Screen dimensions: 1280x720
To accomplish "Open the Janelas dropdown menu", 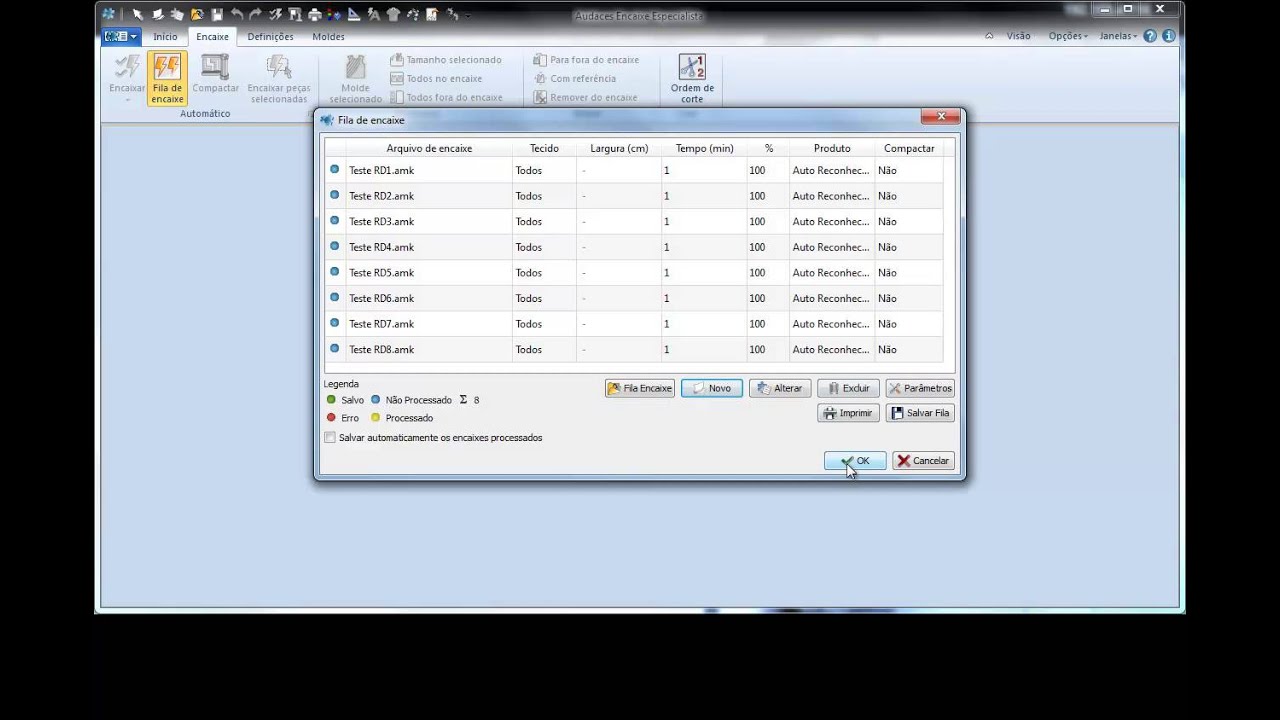I will [1119, 36].
